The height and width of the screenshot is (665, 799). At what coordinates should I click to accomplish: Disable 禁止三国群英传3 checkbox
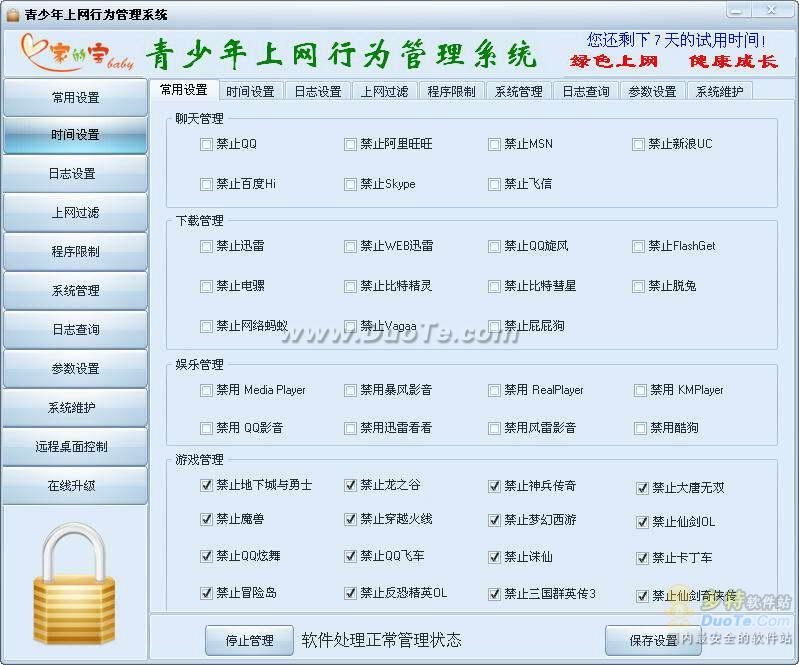(x=494, y=595)
